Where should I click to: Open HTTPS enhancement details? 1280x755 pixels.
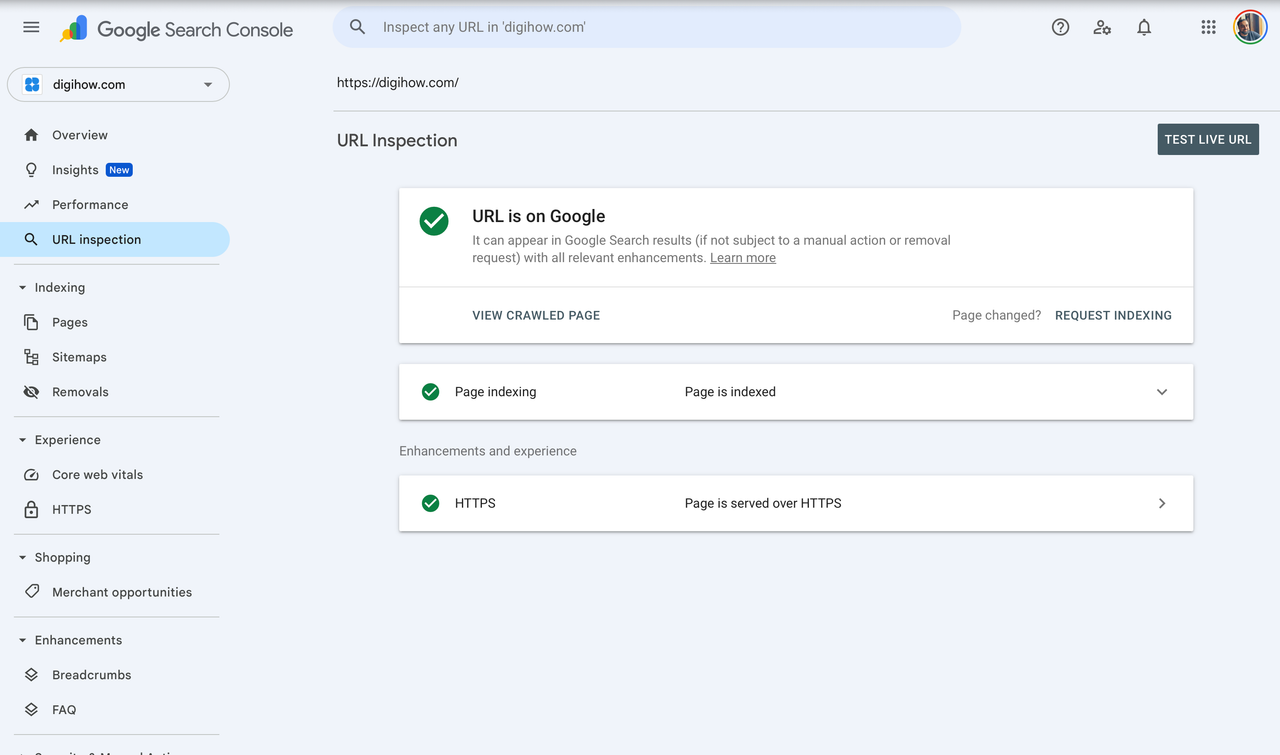1161,503
